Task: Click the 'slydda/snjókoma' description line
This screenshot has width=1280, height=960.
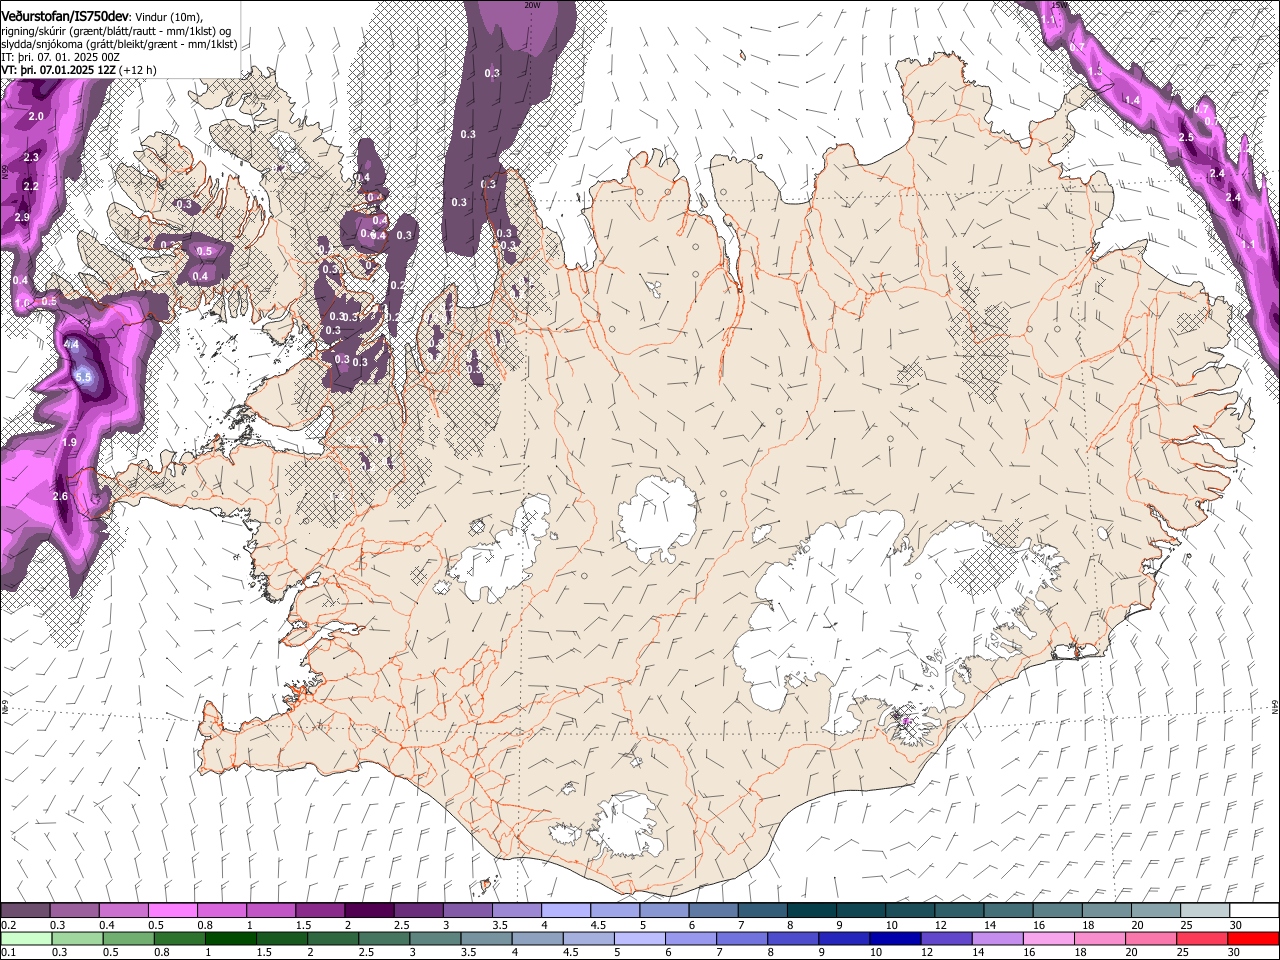Action: (119, 44)
